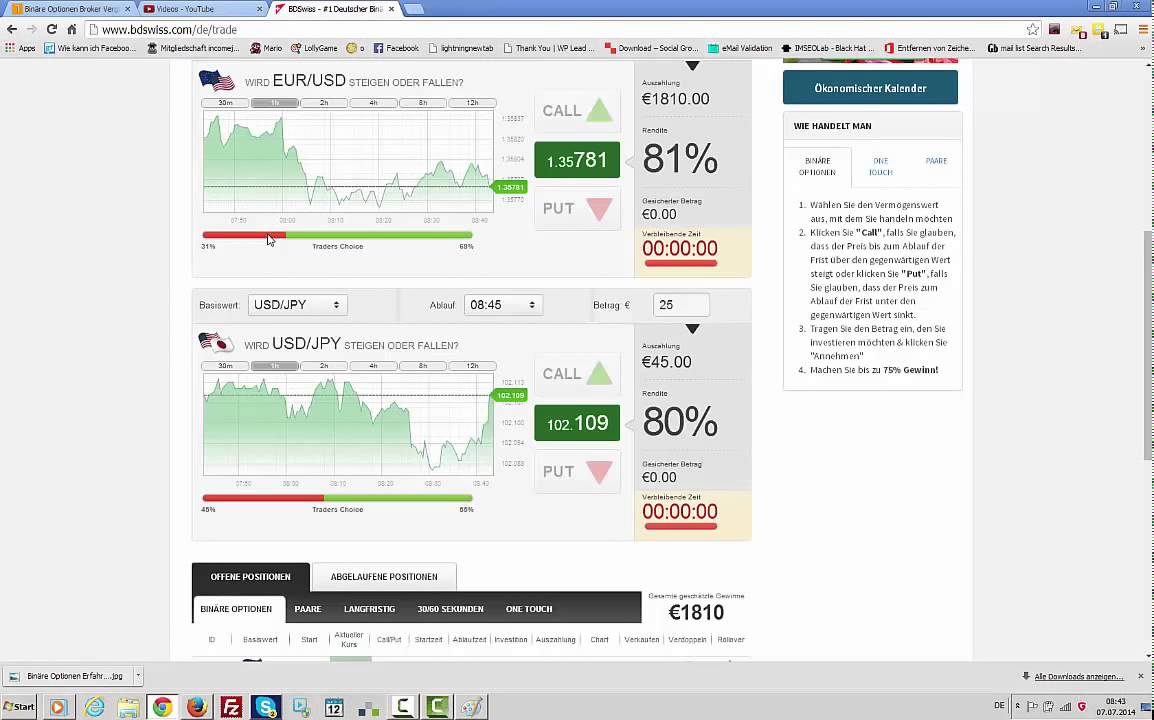Click EUR/USD Traders Choice sentiment bar

tap(337, 236)
